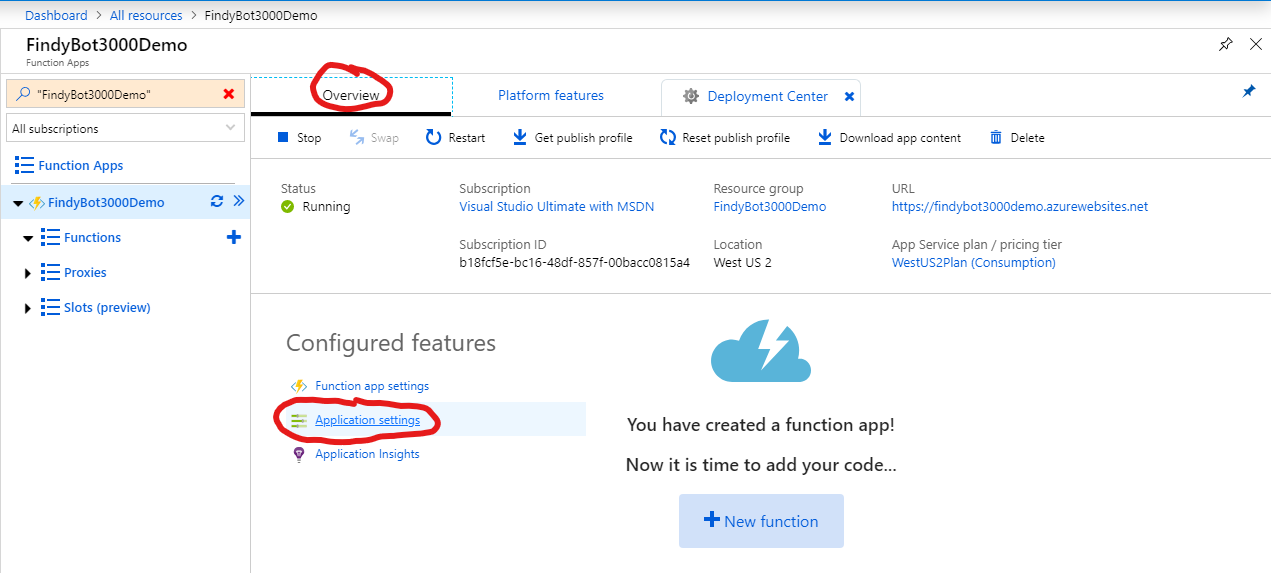Go to Dashboard breadcrumb
The image size is (1271, 573).
56,16
